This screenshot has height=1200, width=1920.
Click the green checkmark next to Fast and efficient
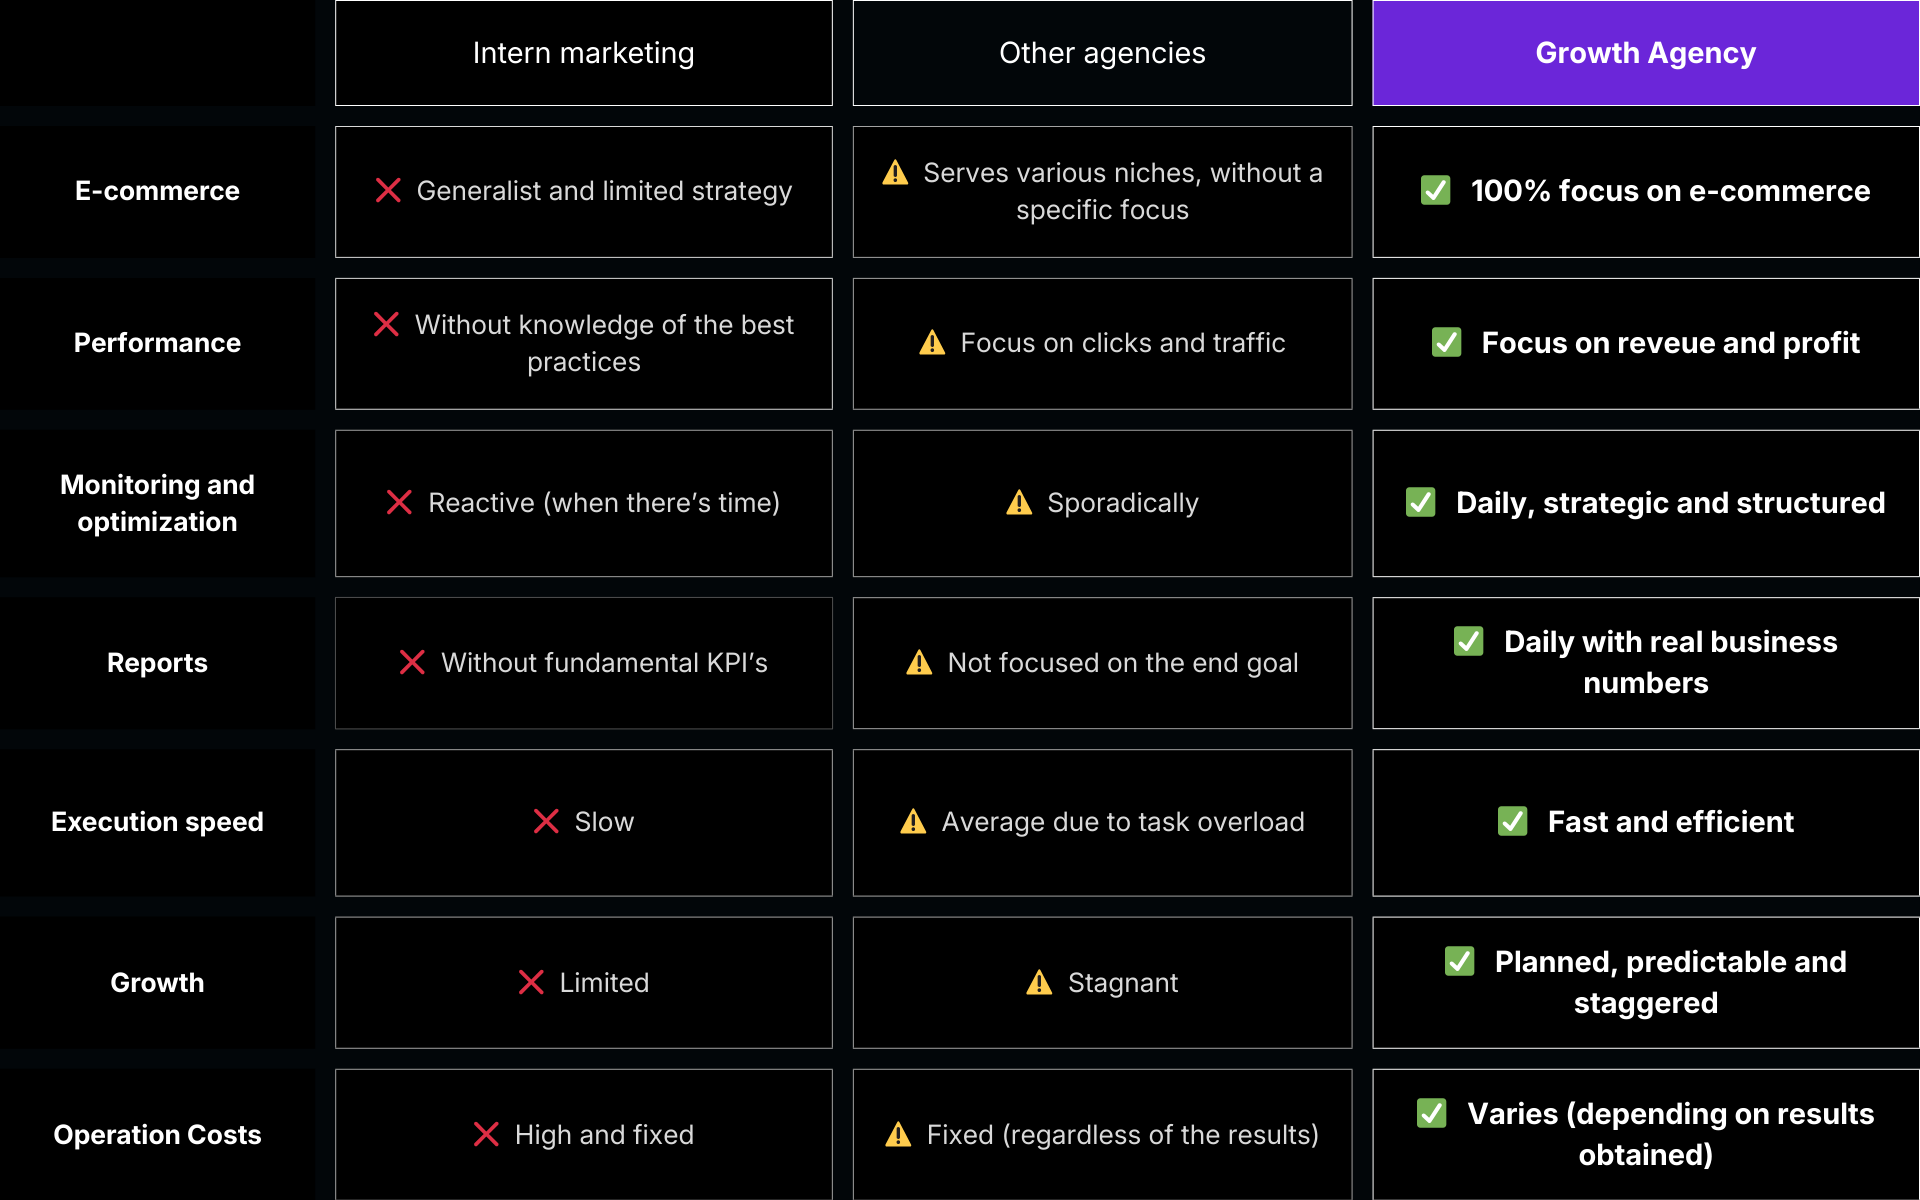[1512, 822]
